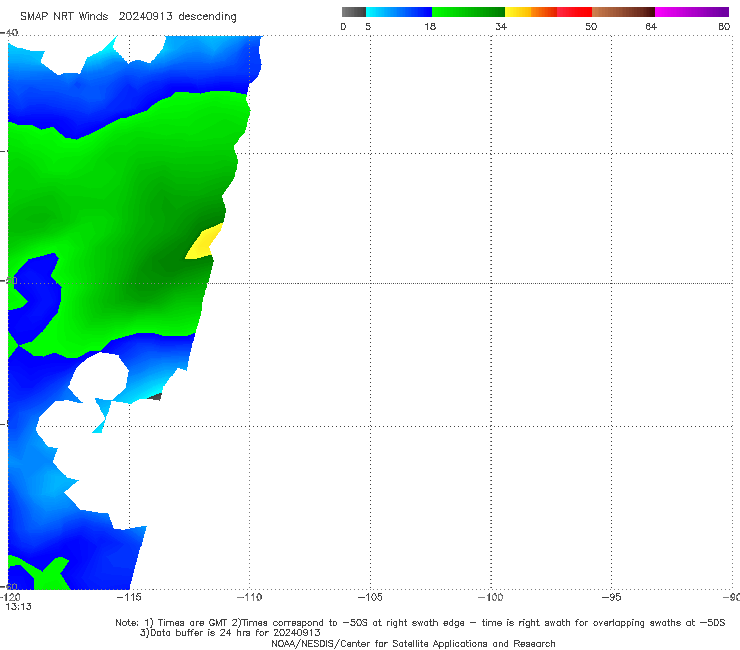Click the longitude label "-105"
Screen dimensions: 740x650
point(370,597)
